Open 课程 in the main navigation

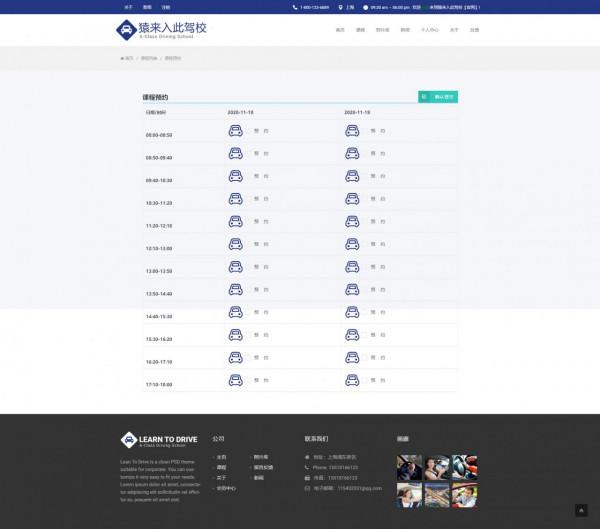(360, 30)
